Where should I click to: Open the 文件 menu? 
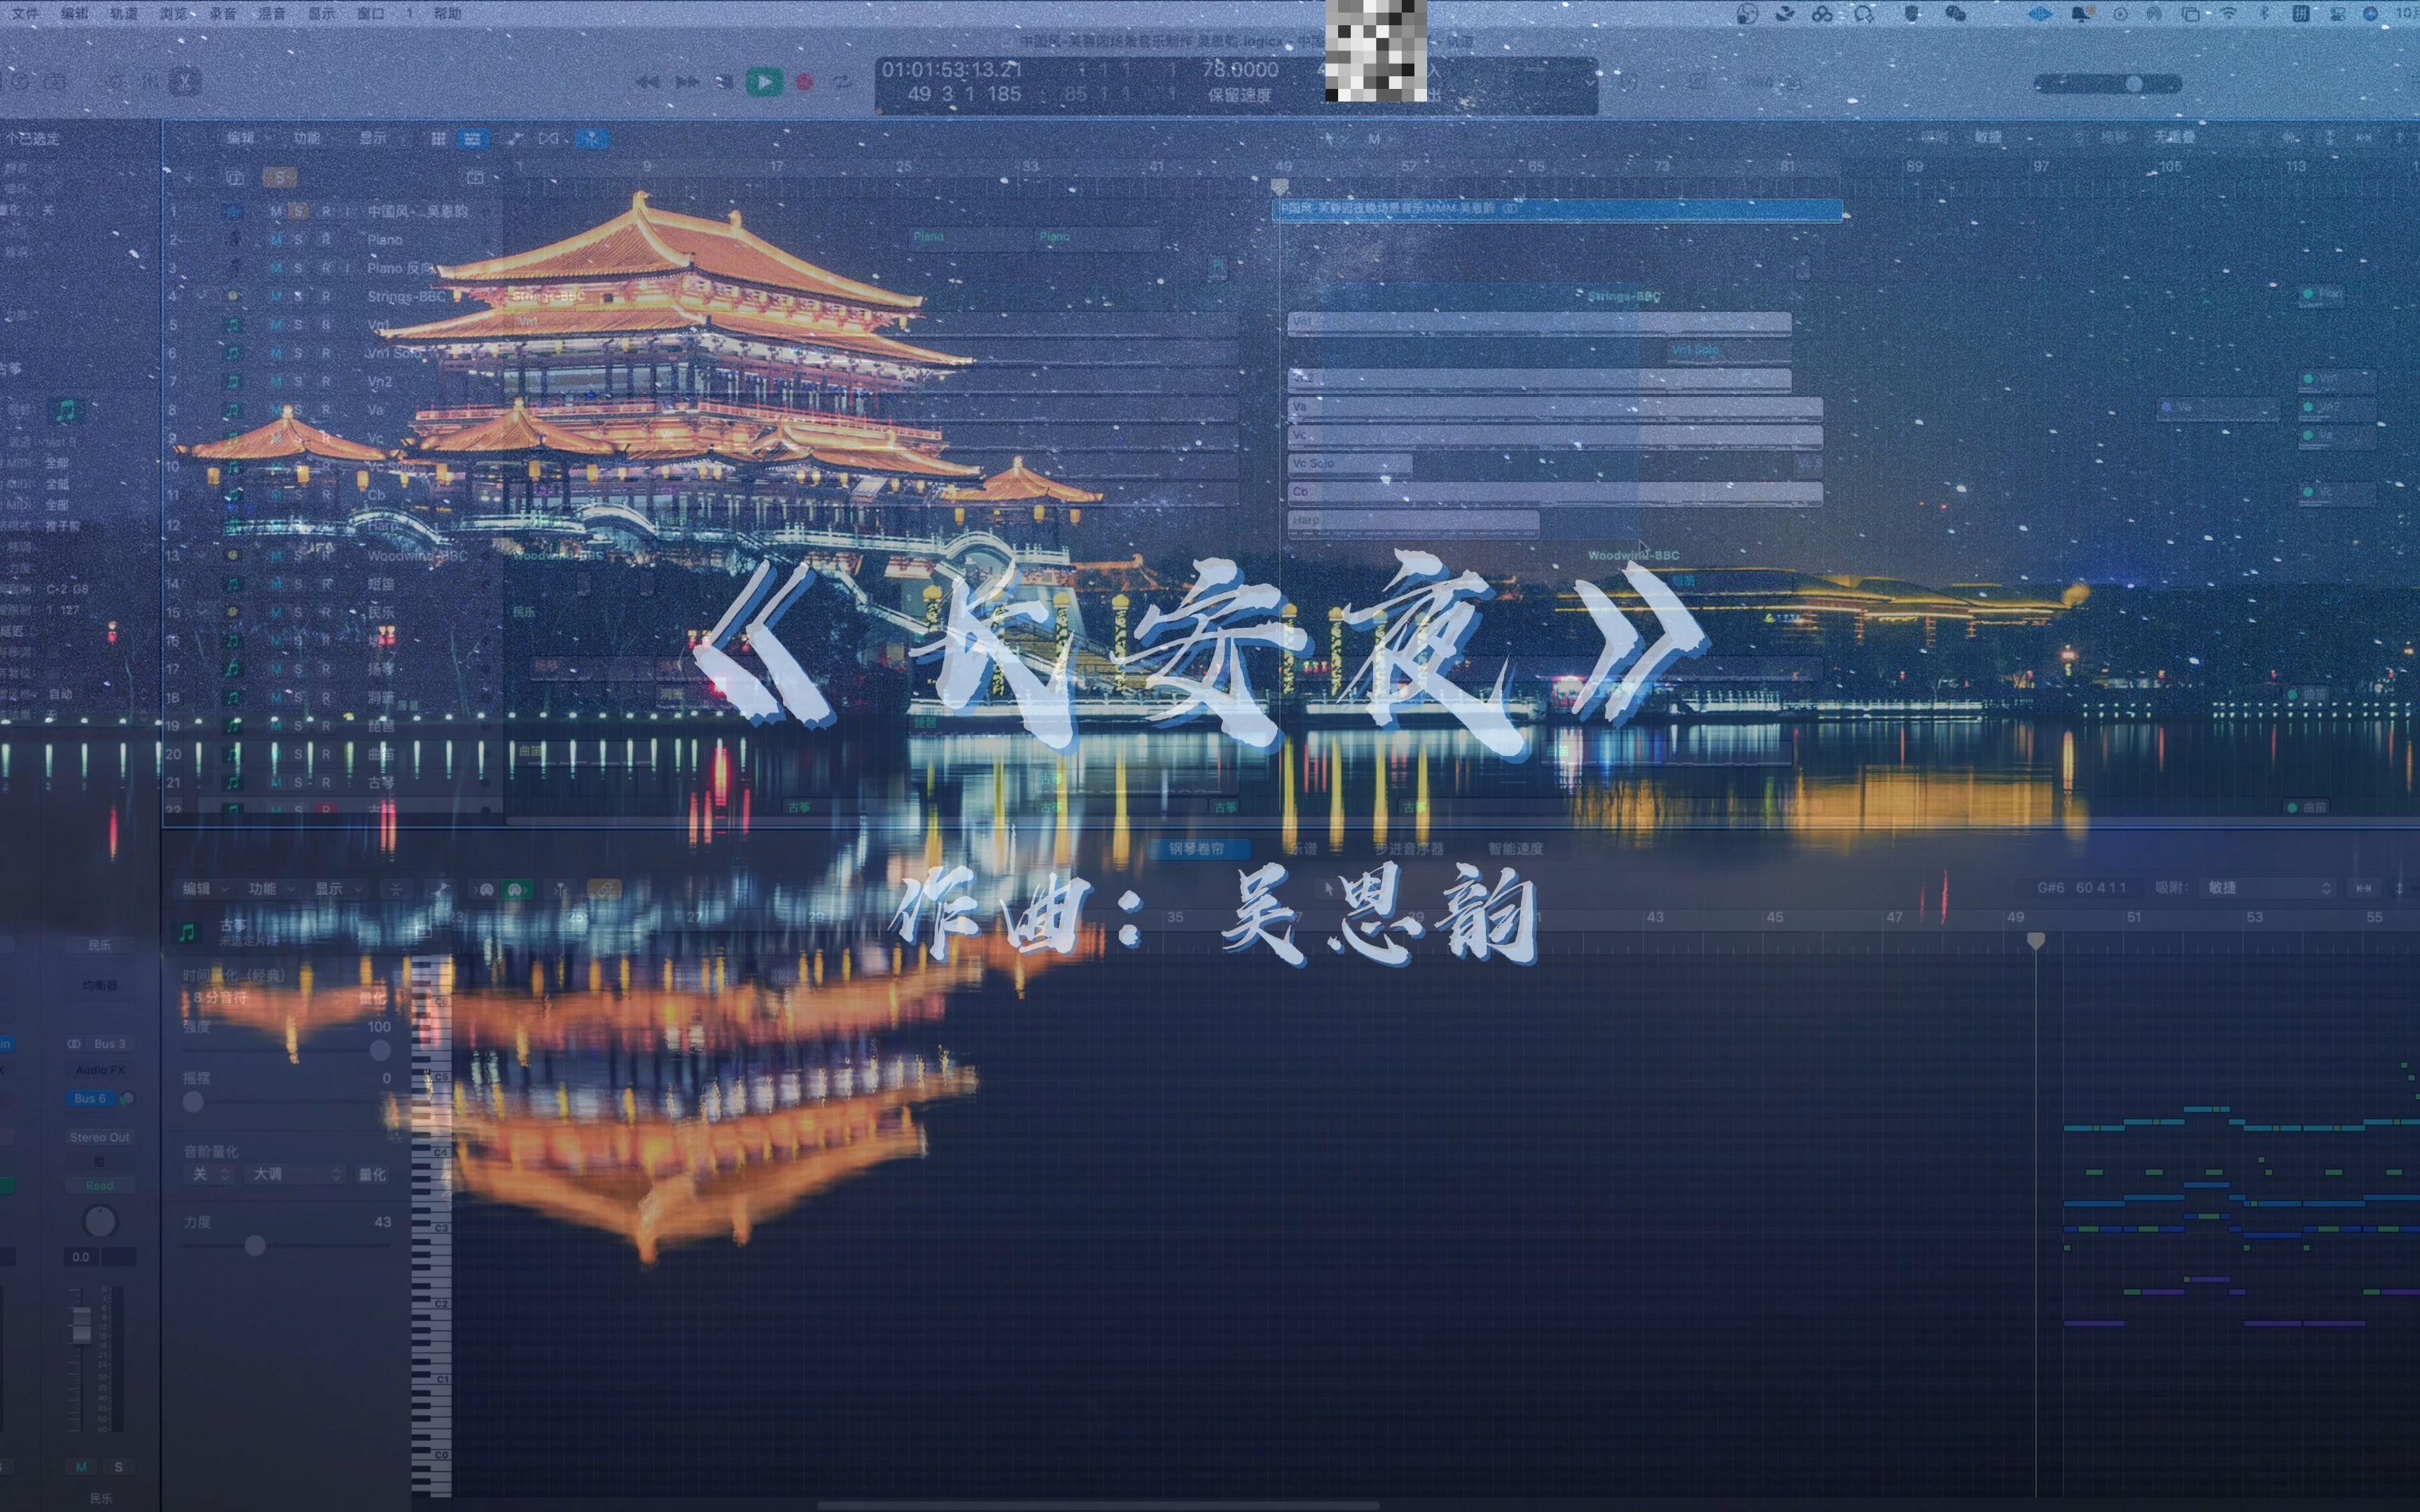tap(25, 13)
